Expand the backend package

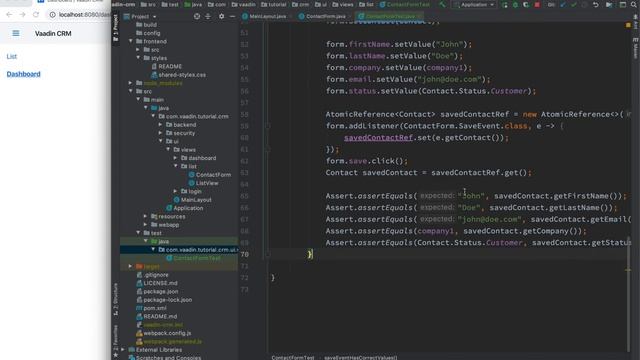tap(160, 124)
